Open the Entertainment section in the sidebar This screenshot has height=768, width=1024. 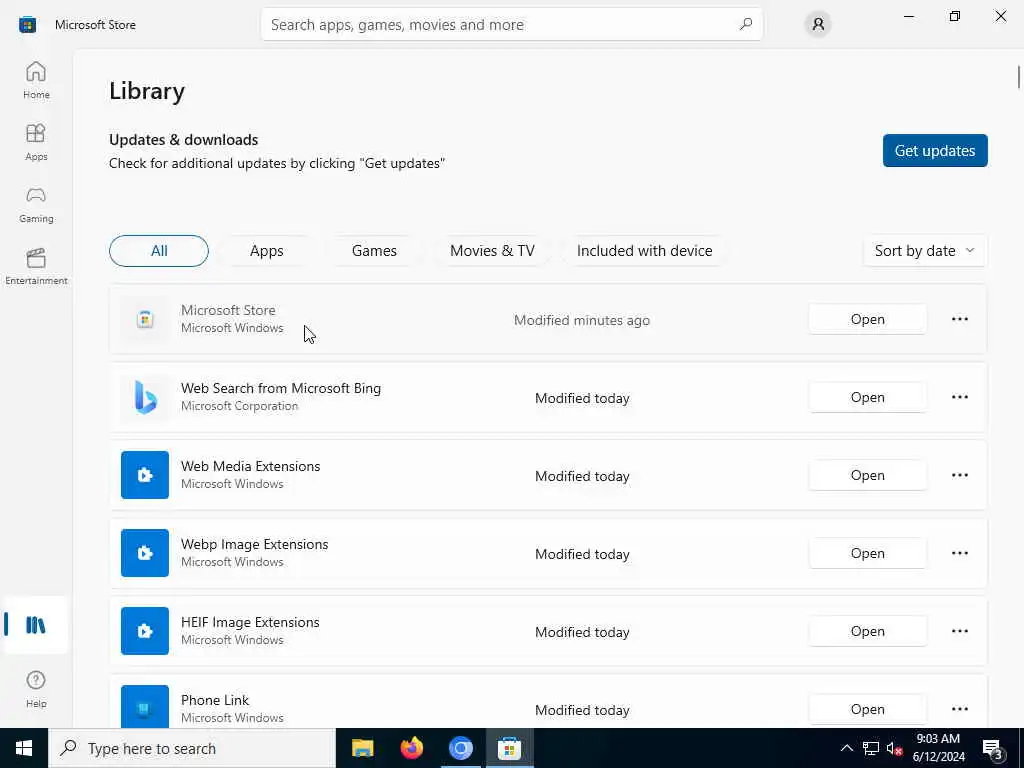pos(36,266)
